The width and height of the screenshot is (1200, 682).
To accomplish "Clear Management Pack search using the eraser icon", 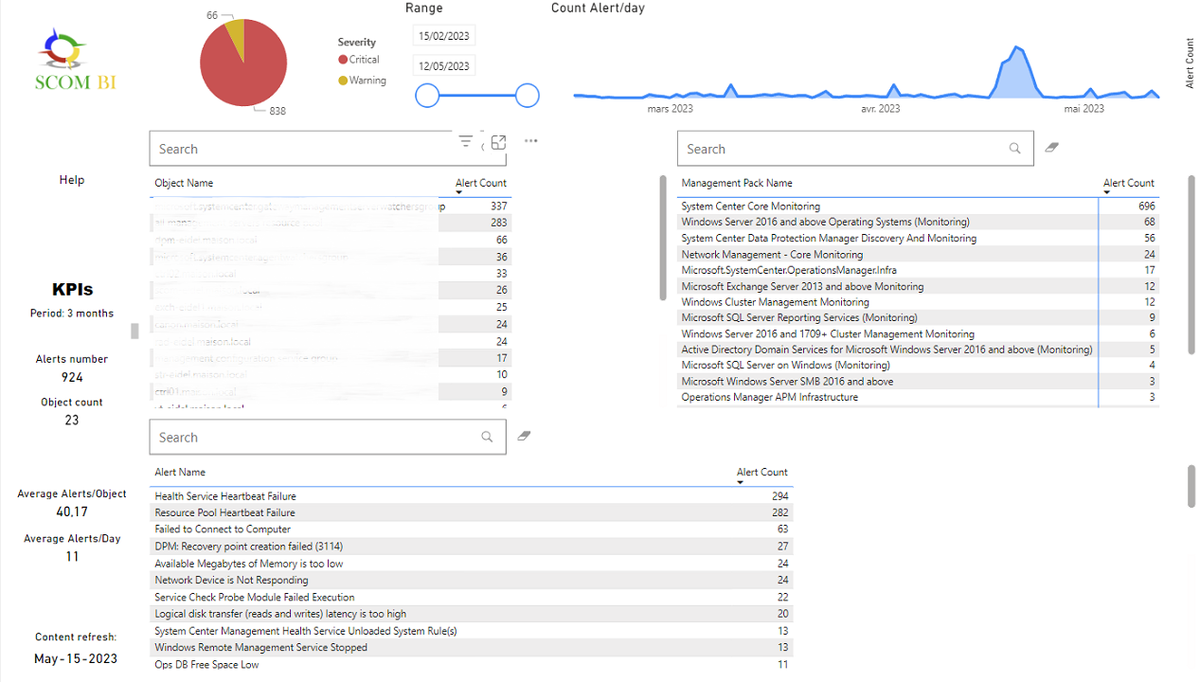I will tap(1052, 147).
